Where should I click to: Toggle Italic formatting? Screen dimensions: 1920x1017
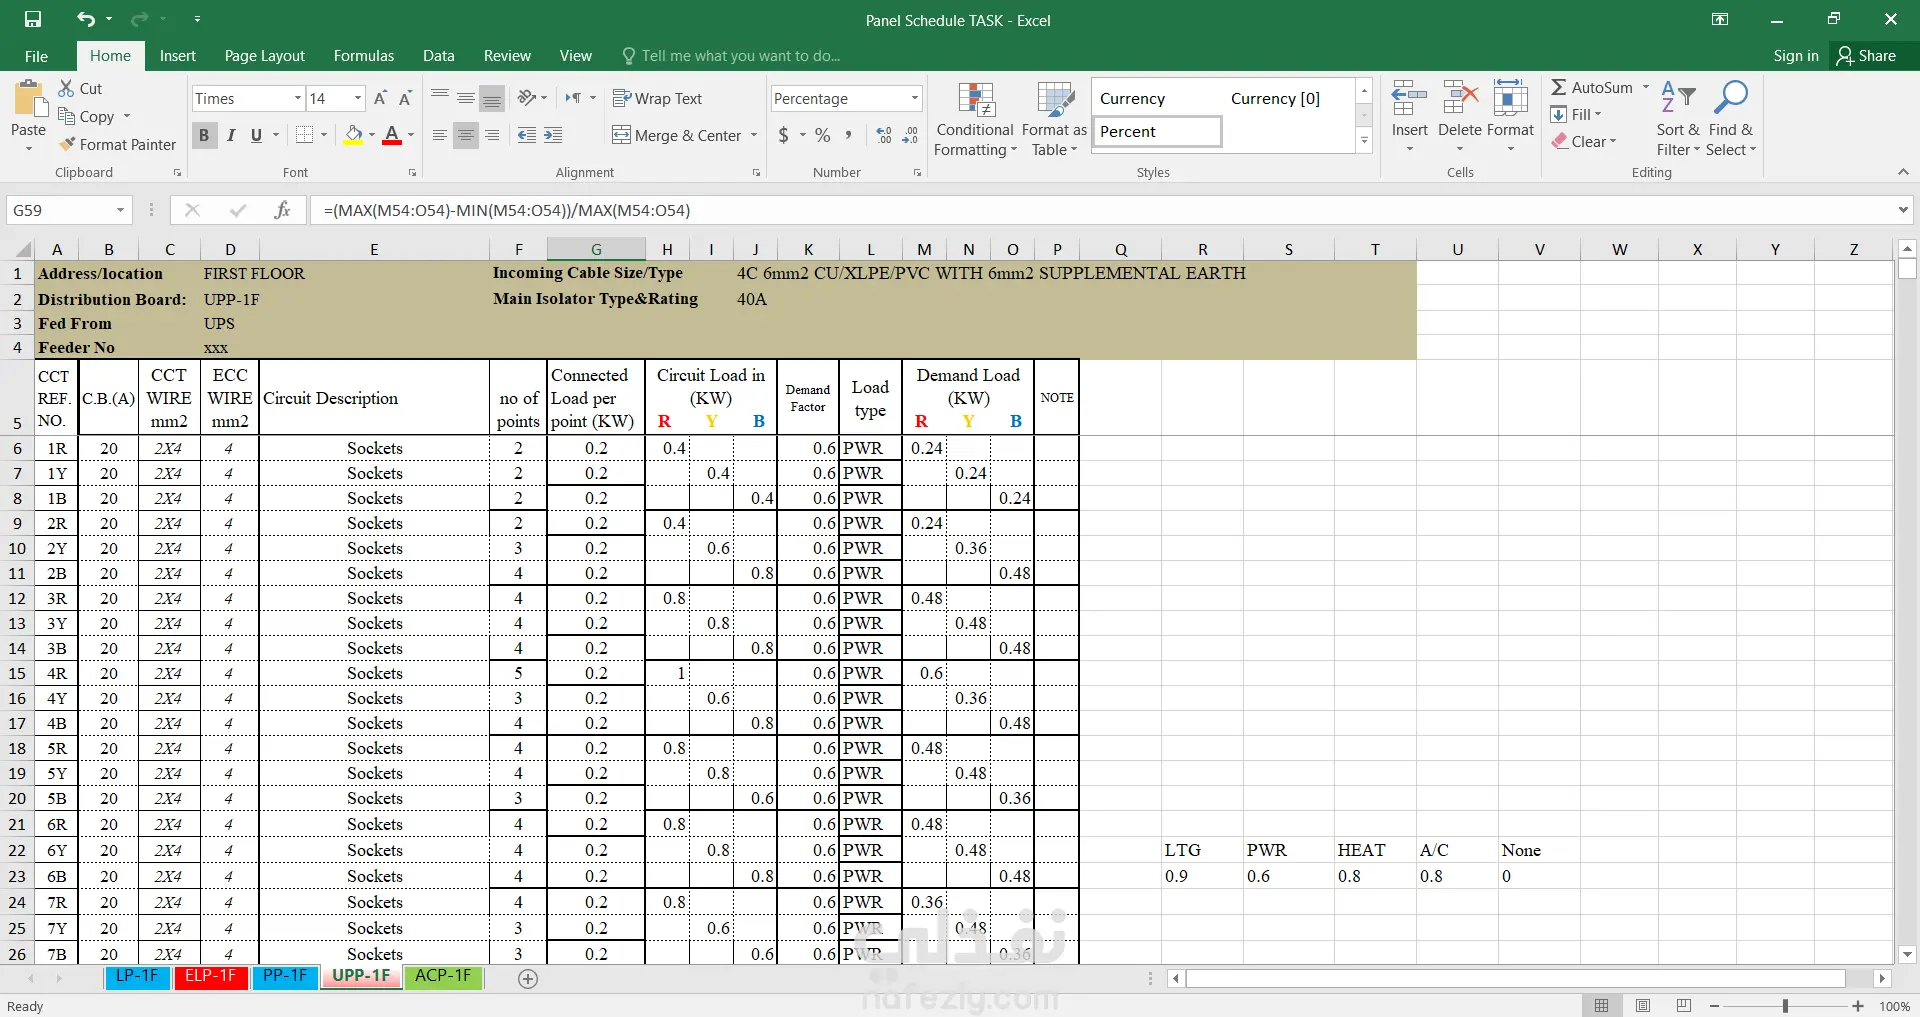[x=231, y=135]
